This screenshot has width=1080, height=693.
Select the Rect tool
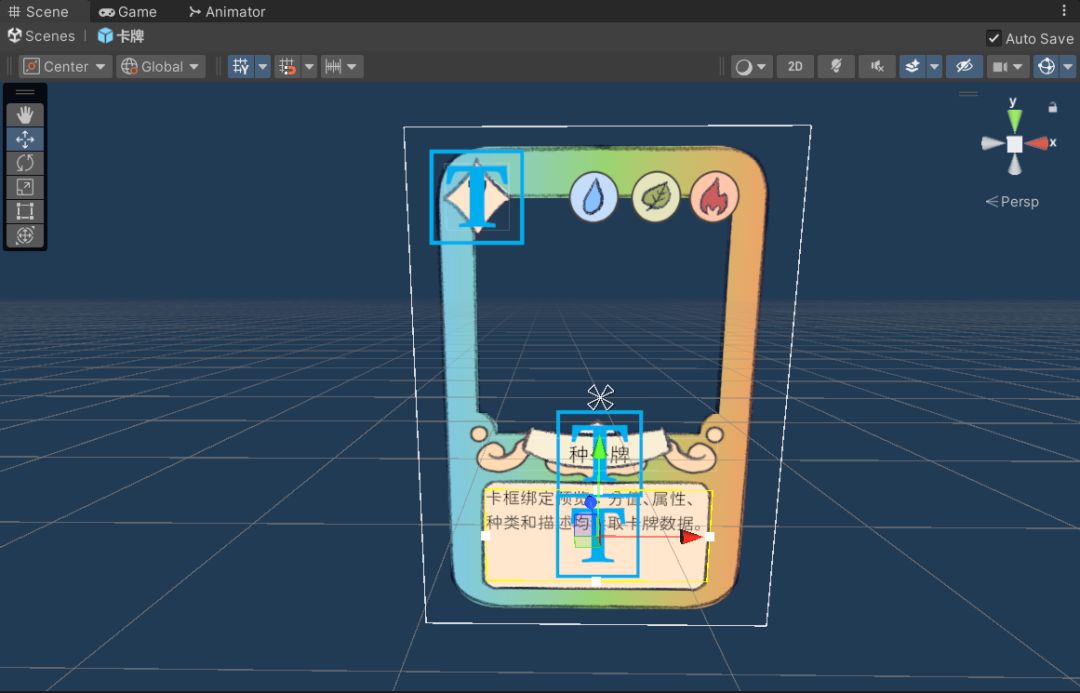(x=25, y=211)
